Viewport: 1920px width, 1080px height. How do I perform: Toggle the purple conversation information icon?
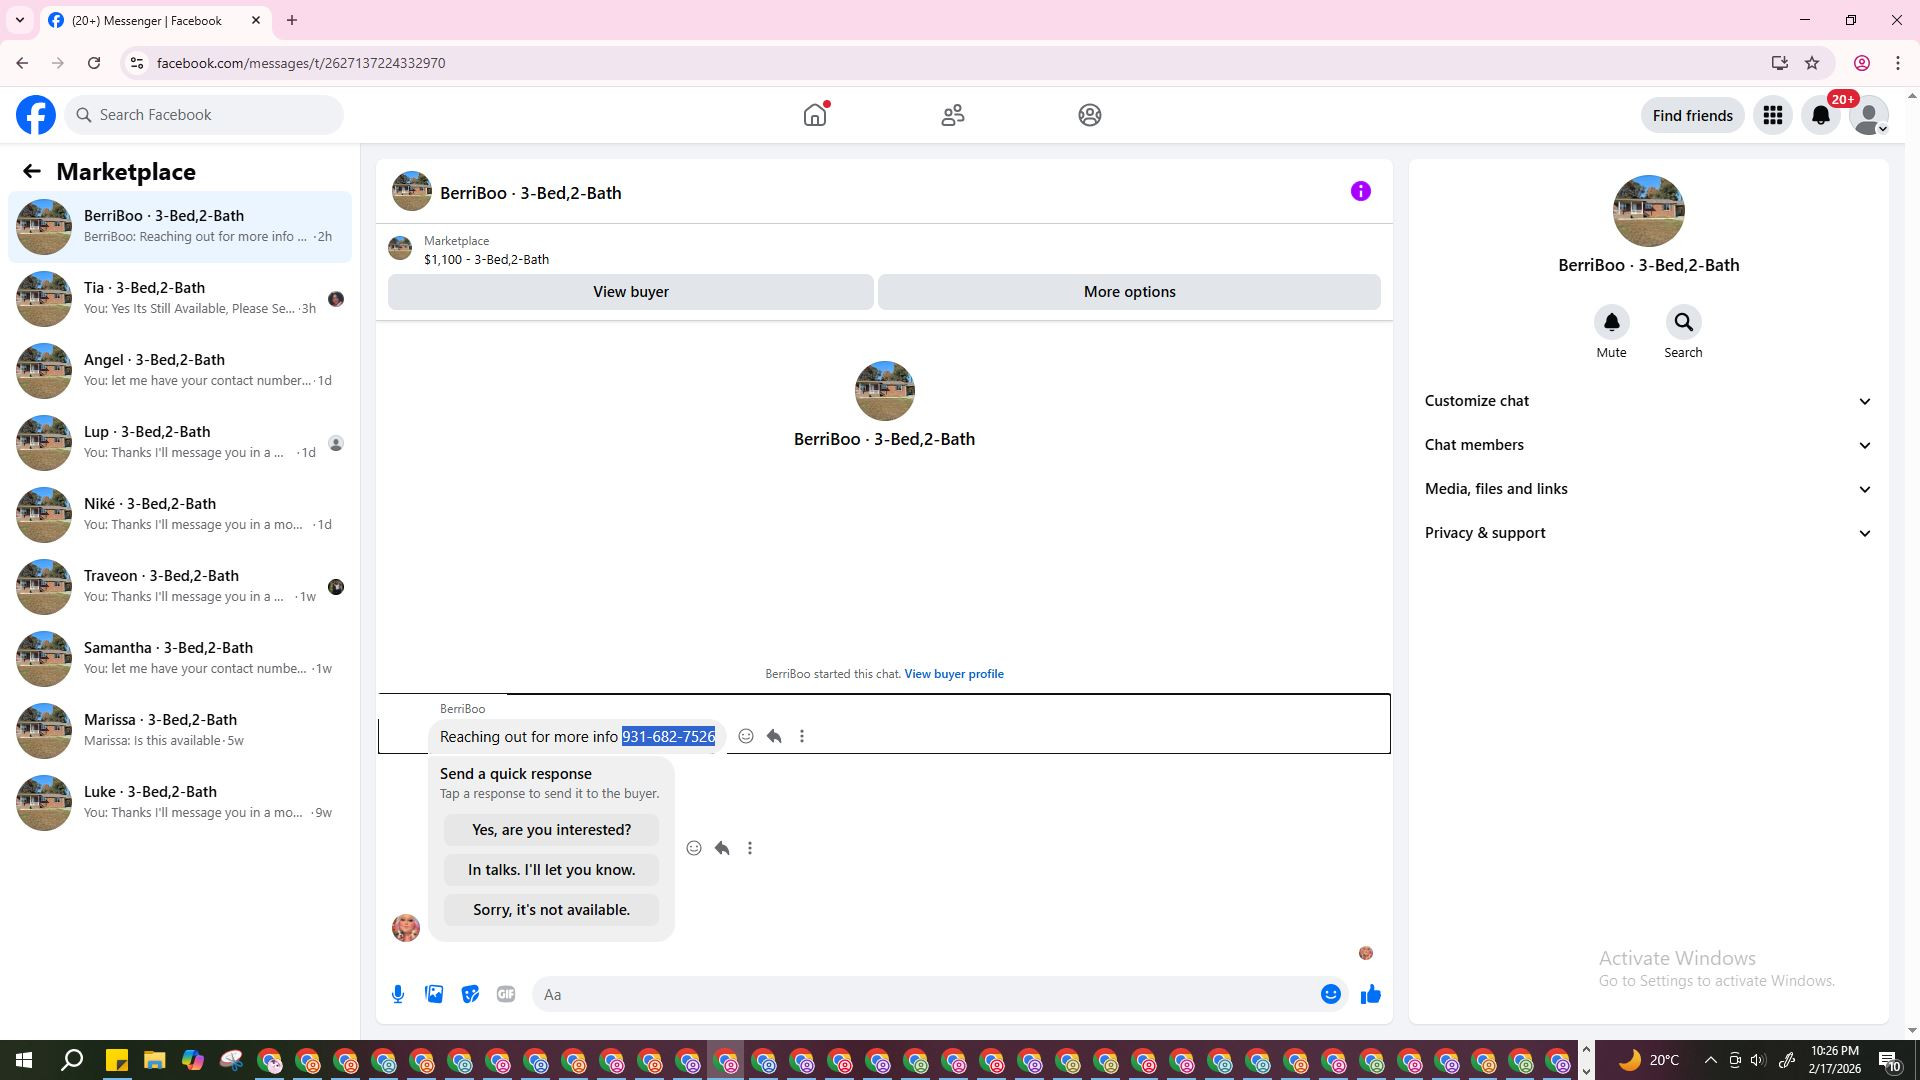click(x=1360, y=192)
